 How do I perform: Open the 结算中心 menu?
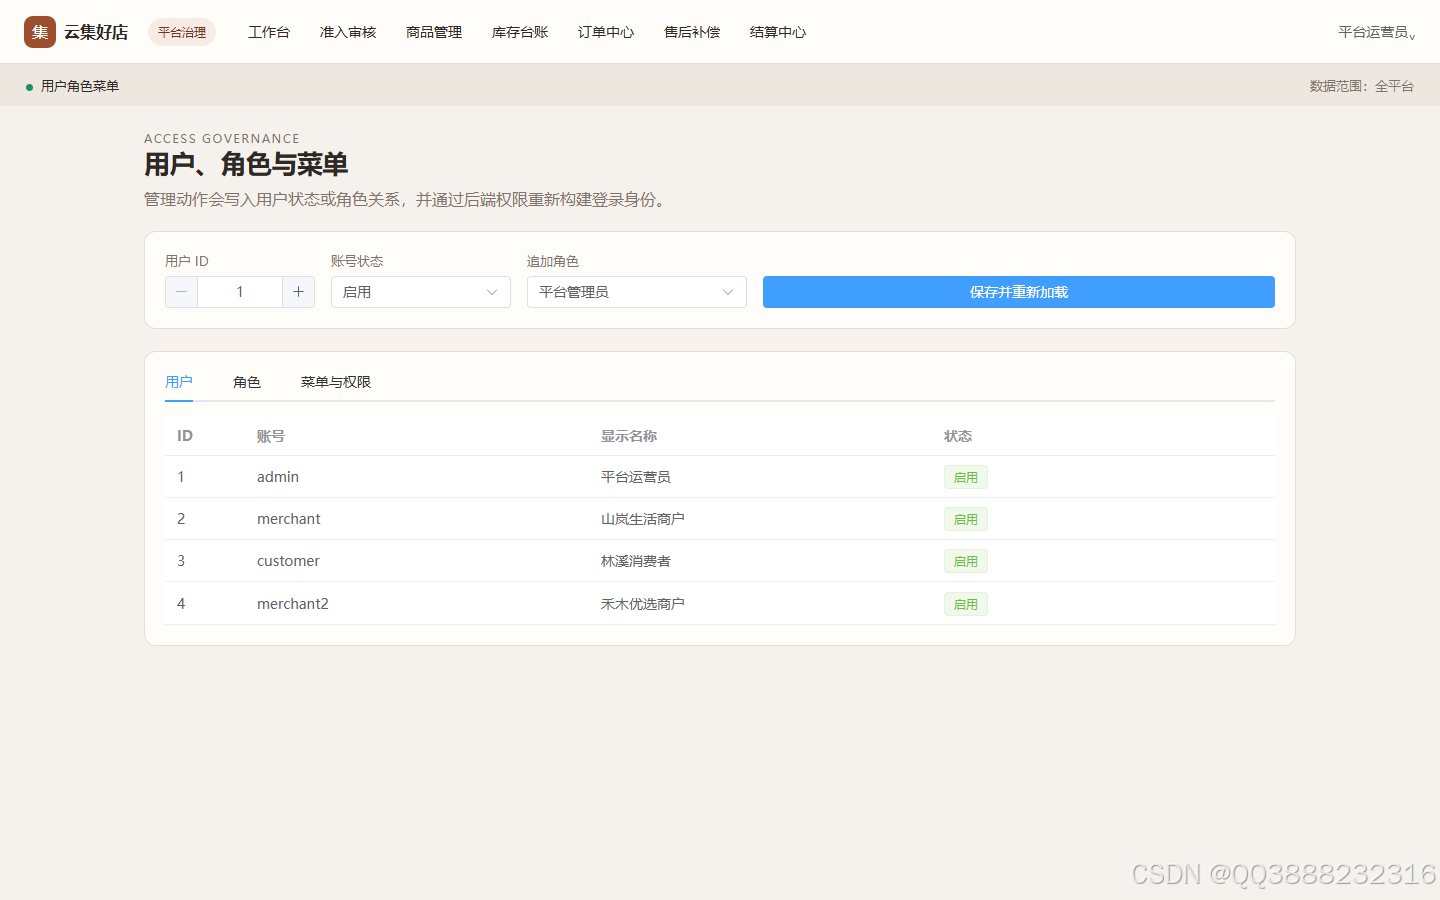tap(778, 32)
